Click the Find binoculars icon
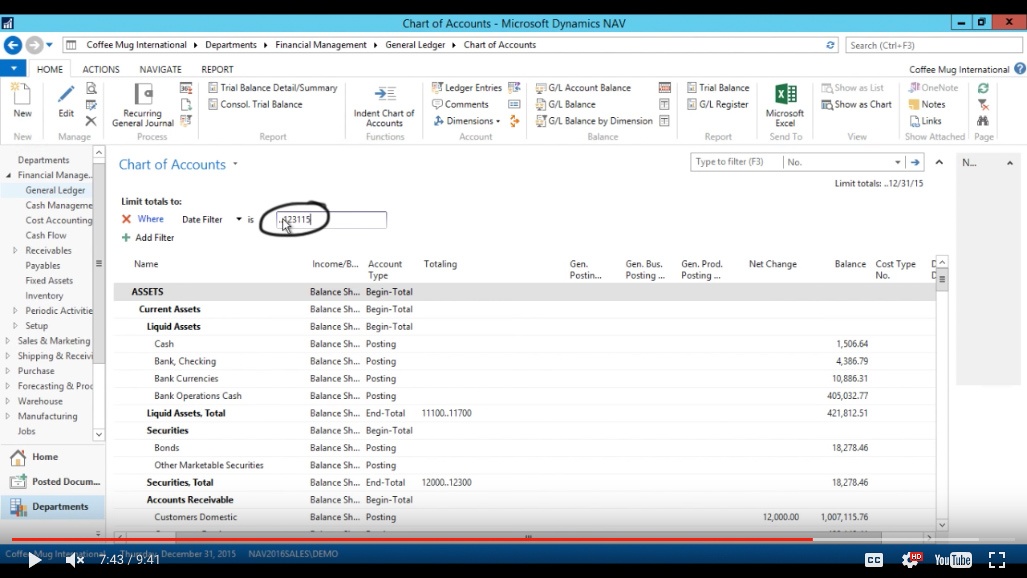 tap(983, 121)
